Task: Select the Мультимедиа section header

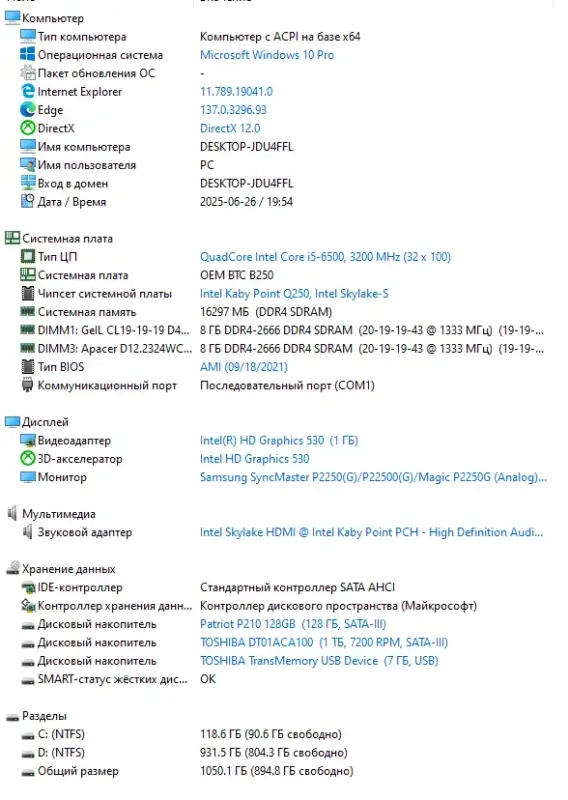Action: tap(59, 514)
